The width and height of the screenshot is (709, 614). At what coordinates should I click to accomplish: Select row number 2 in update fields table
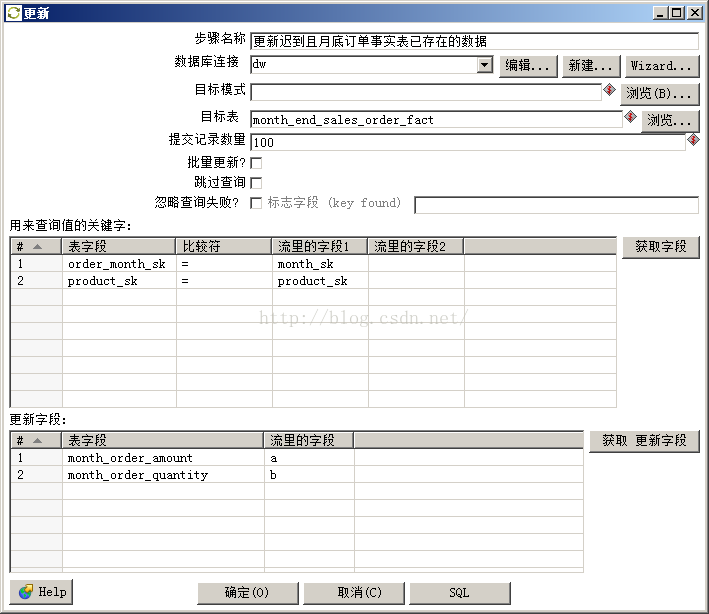click(x=36, y=475)
